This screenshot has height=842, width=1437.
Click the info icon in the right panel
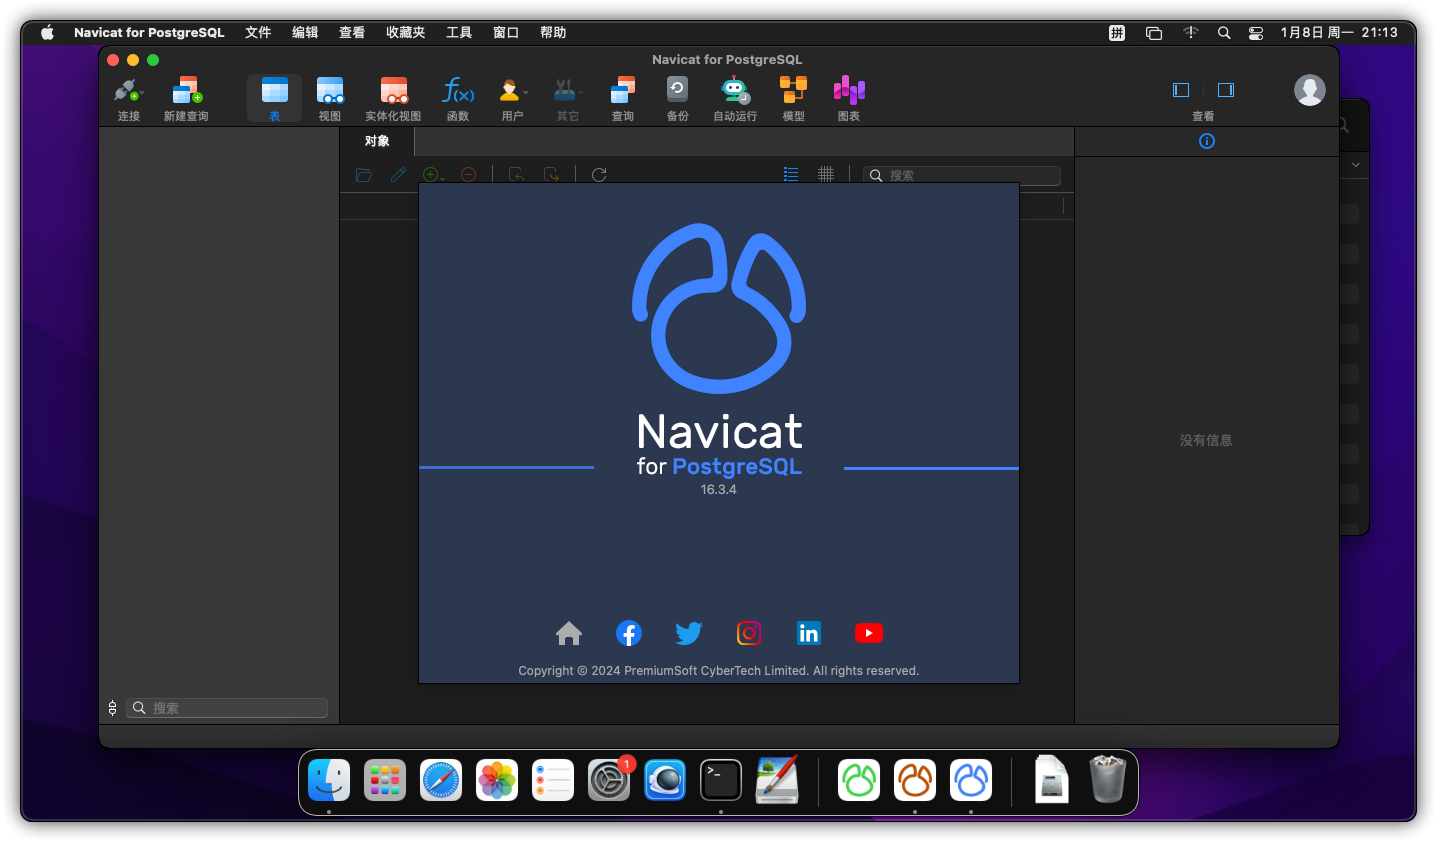pos(1207,141)
